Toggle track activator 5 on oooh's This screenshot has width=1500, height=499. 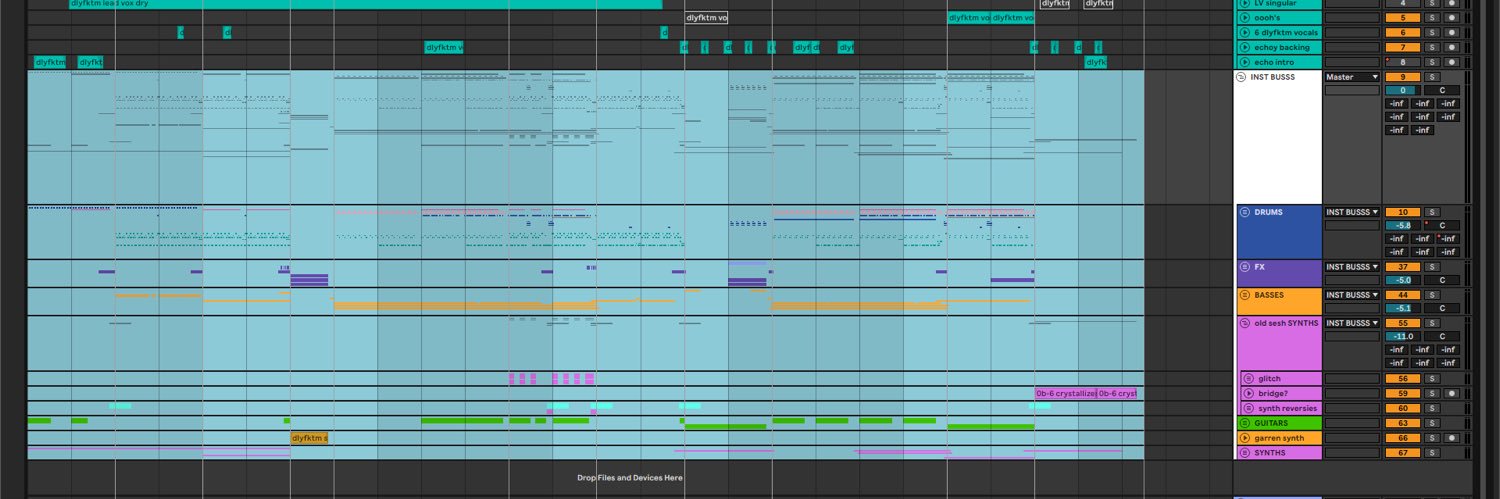1403,18
